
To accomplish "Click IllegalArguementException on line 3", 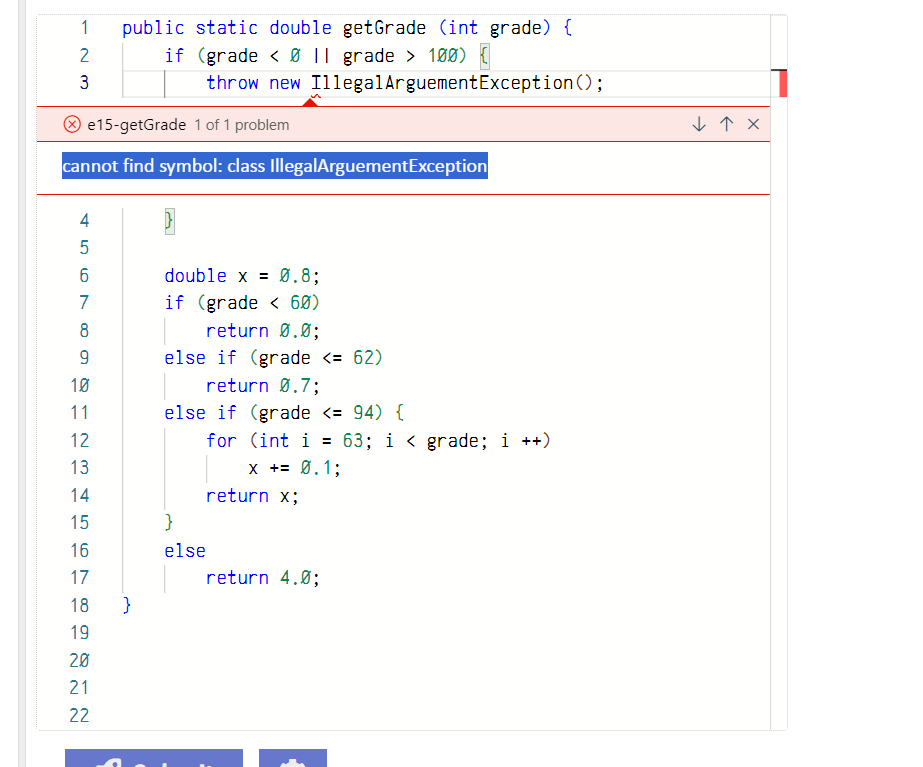I will (442, 83).
